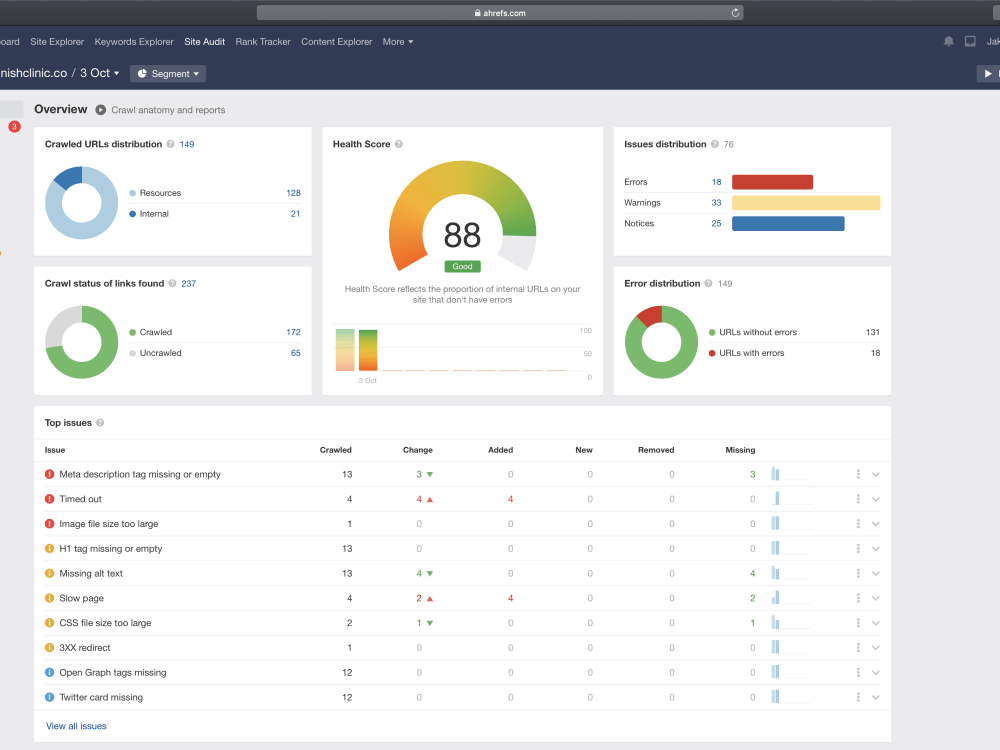The image size is (1000, 750).
Task: Open three-dot menu for Twitter card missing row
Action: coord(858,697)
